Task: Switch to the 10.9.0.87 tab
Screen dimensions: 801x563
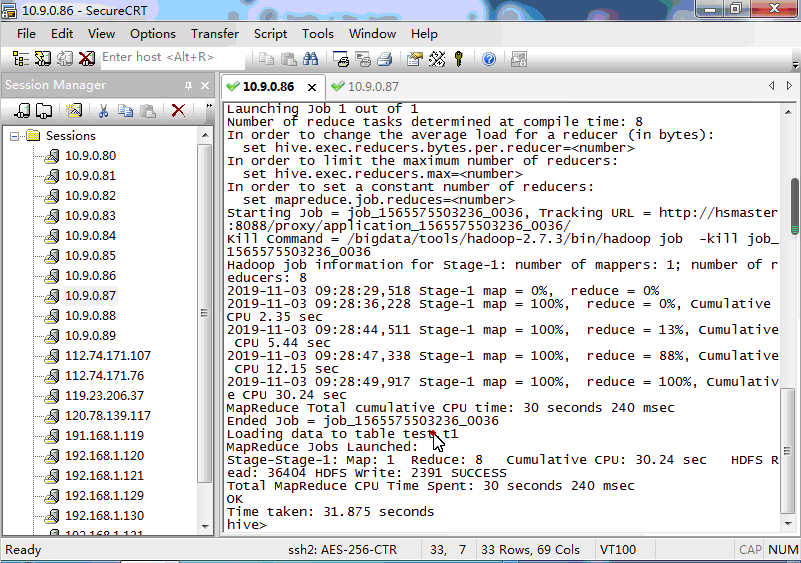Action: [372, 87]
